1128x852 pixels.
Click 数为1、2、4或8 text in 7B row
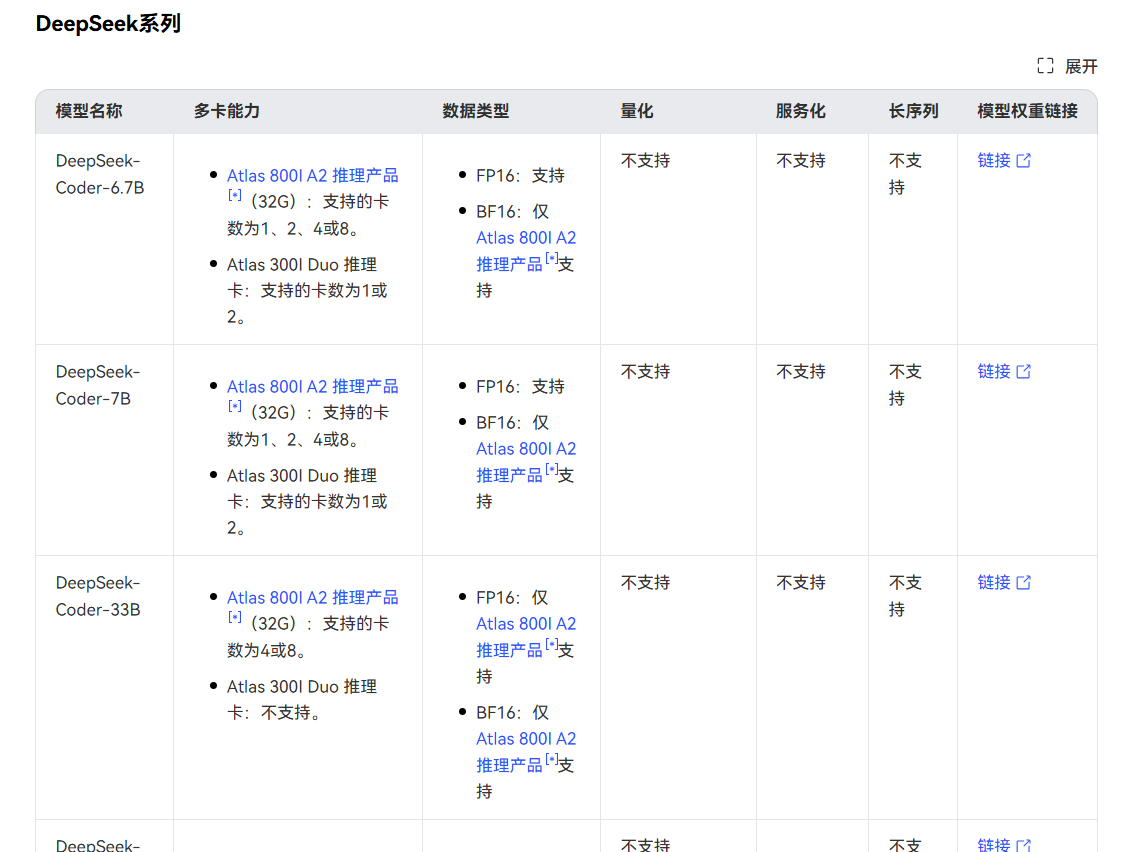coord(293,440)
